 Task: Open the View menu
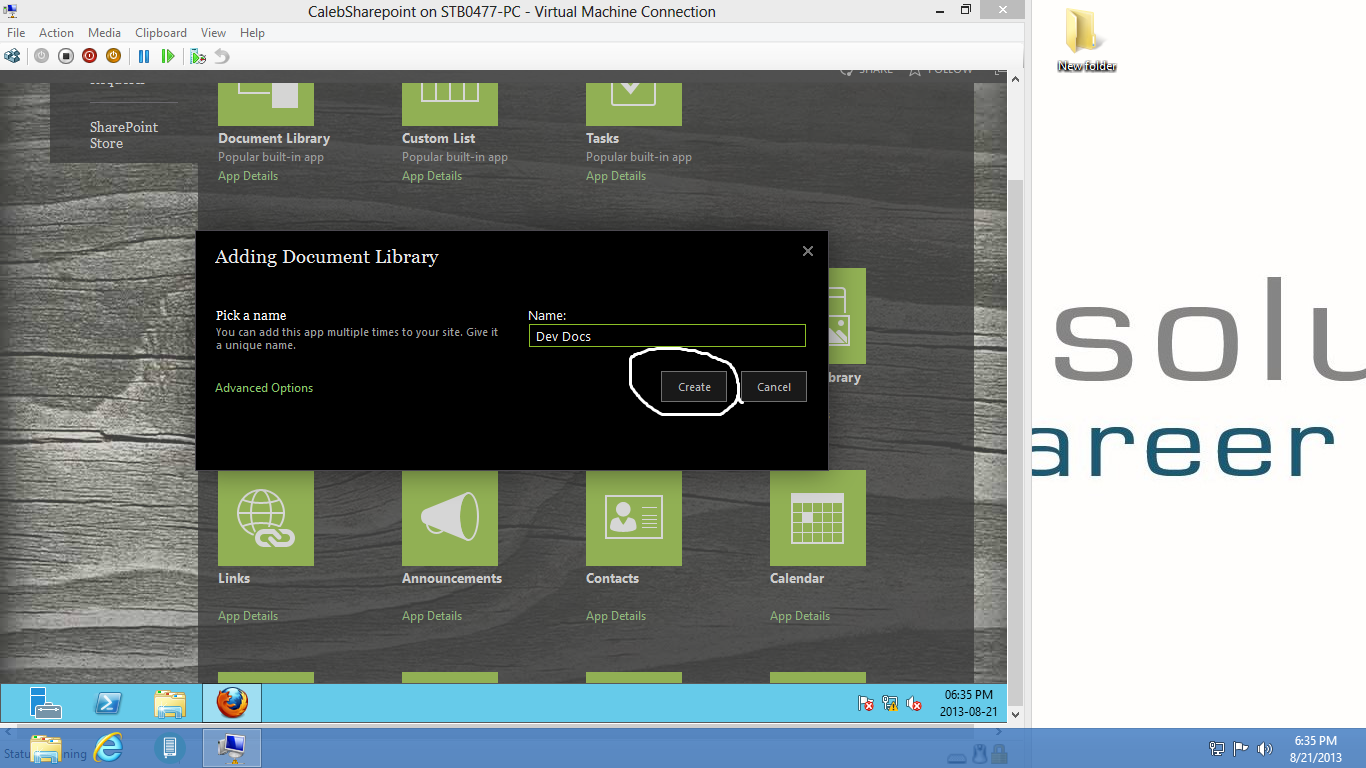[x=213, y=33]
